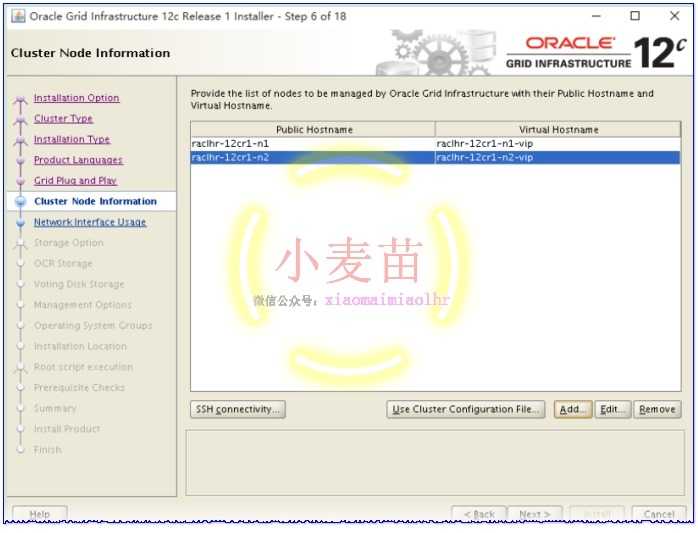
Task: Select the raclhr-12cr1-n1 public hostname cell
Action: 313,144
